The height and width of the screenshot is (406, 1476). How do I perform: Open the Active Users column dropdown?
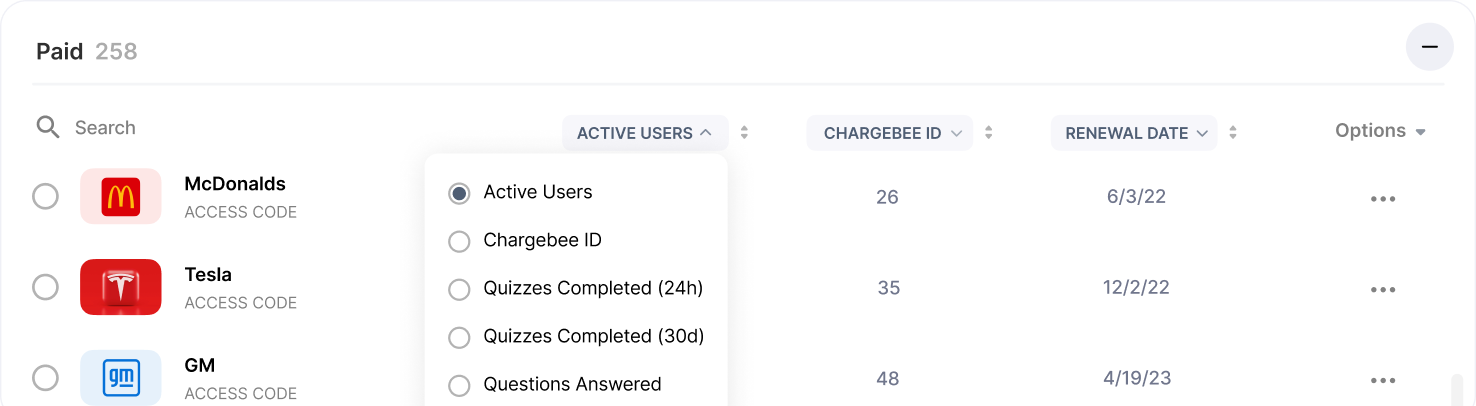pyautogui.click(x=644, y=133)
